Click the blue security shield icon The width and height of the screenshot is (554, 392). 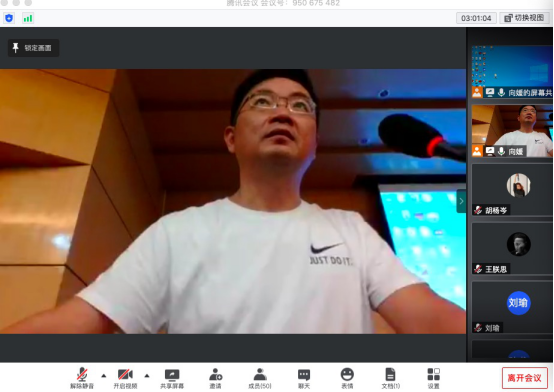tap(9, 18)
